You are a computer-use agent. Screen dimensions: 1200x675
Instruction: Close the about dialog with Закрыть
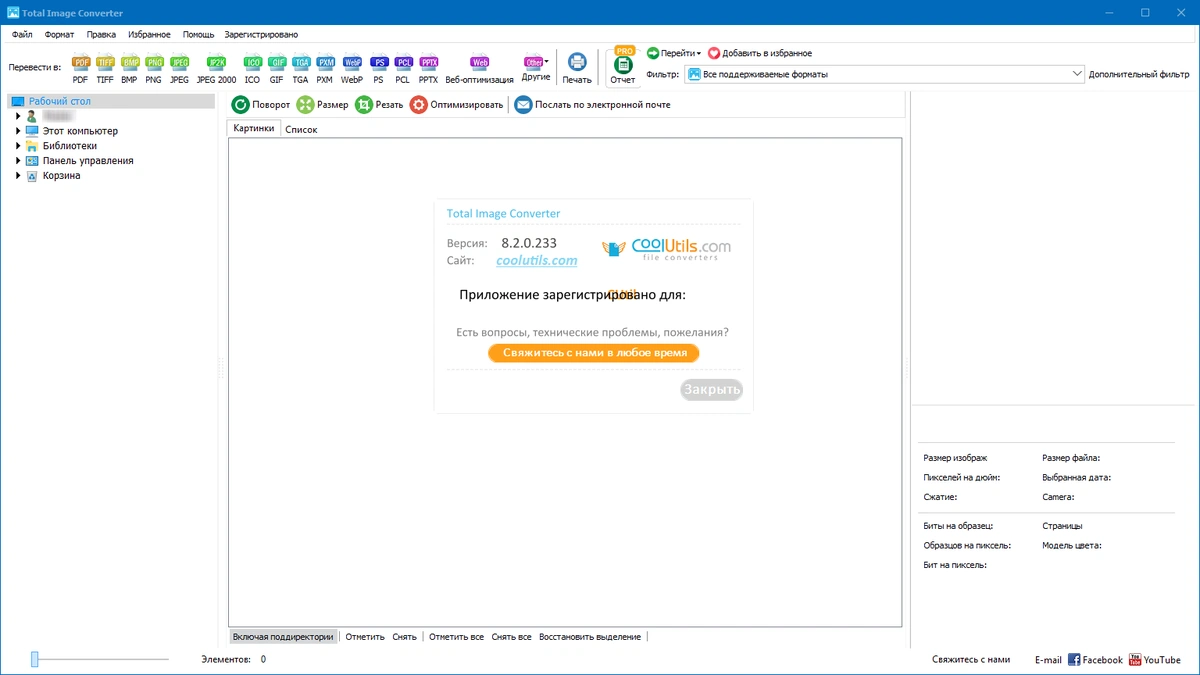point(712,390)
